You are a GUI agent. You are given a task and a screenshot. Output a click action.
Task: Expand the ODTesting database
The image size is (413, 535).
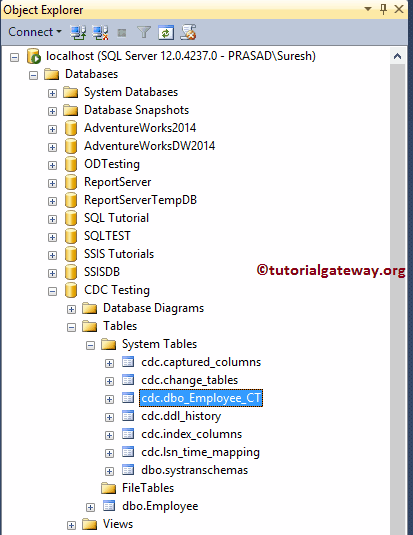point(52,165)
